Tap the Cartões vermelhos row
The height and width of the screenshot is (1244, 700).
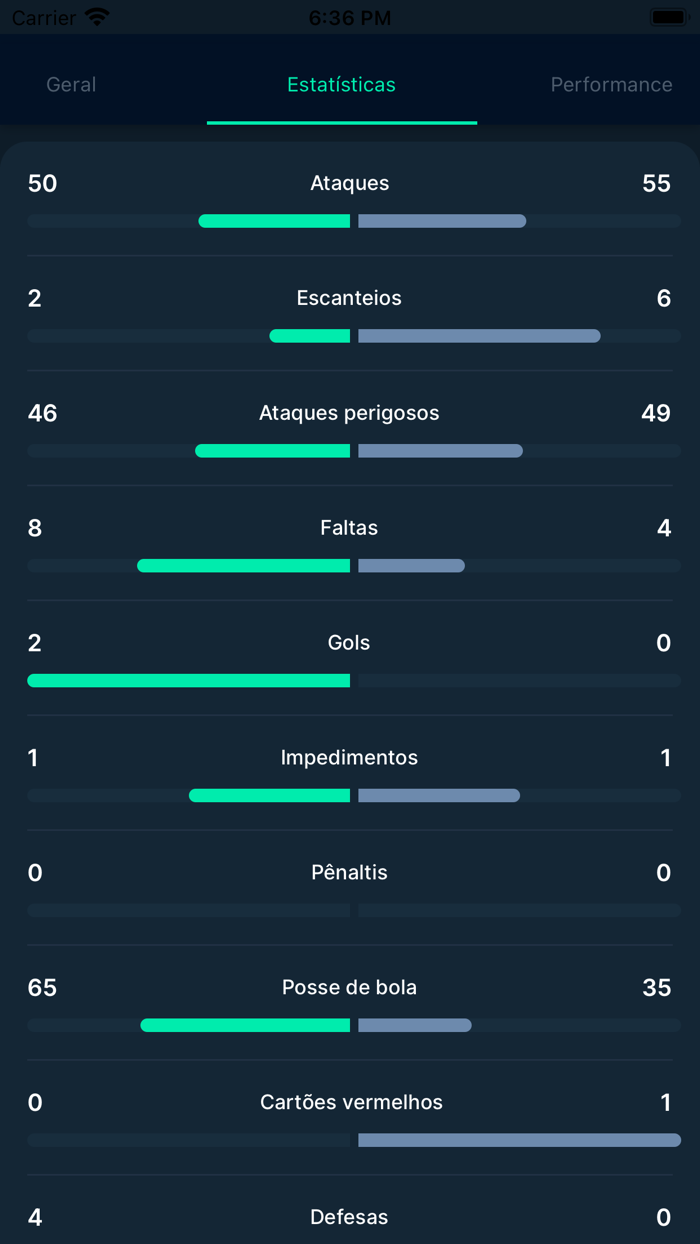coord(349,1102)
